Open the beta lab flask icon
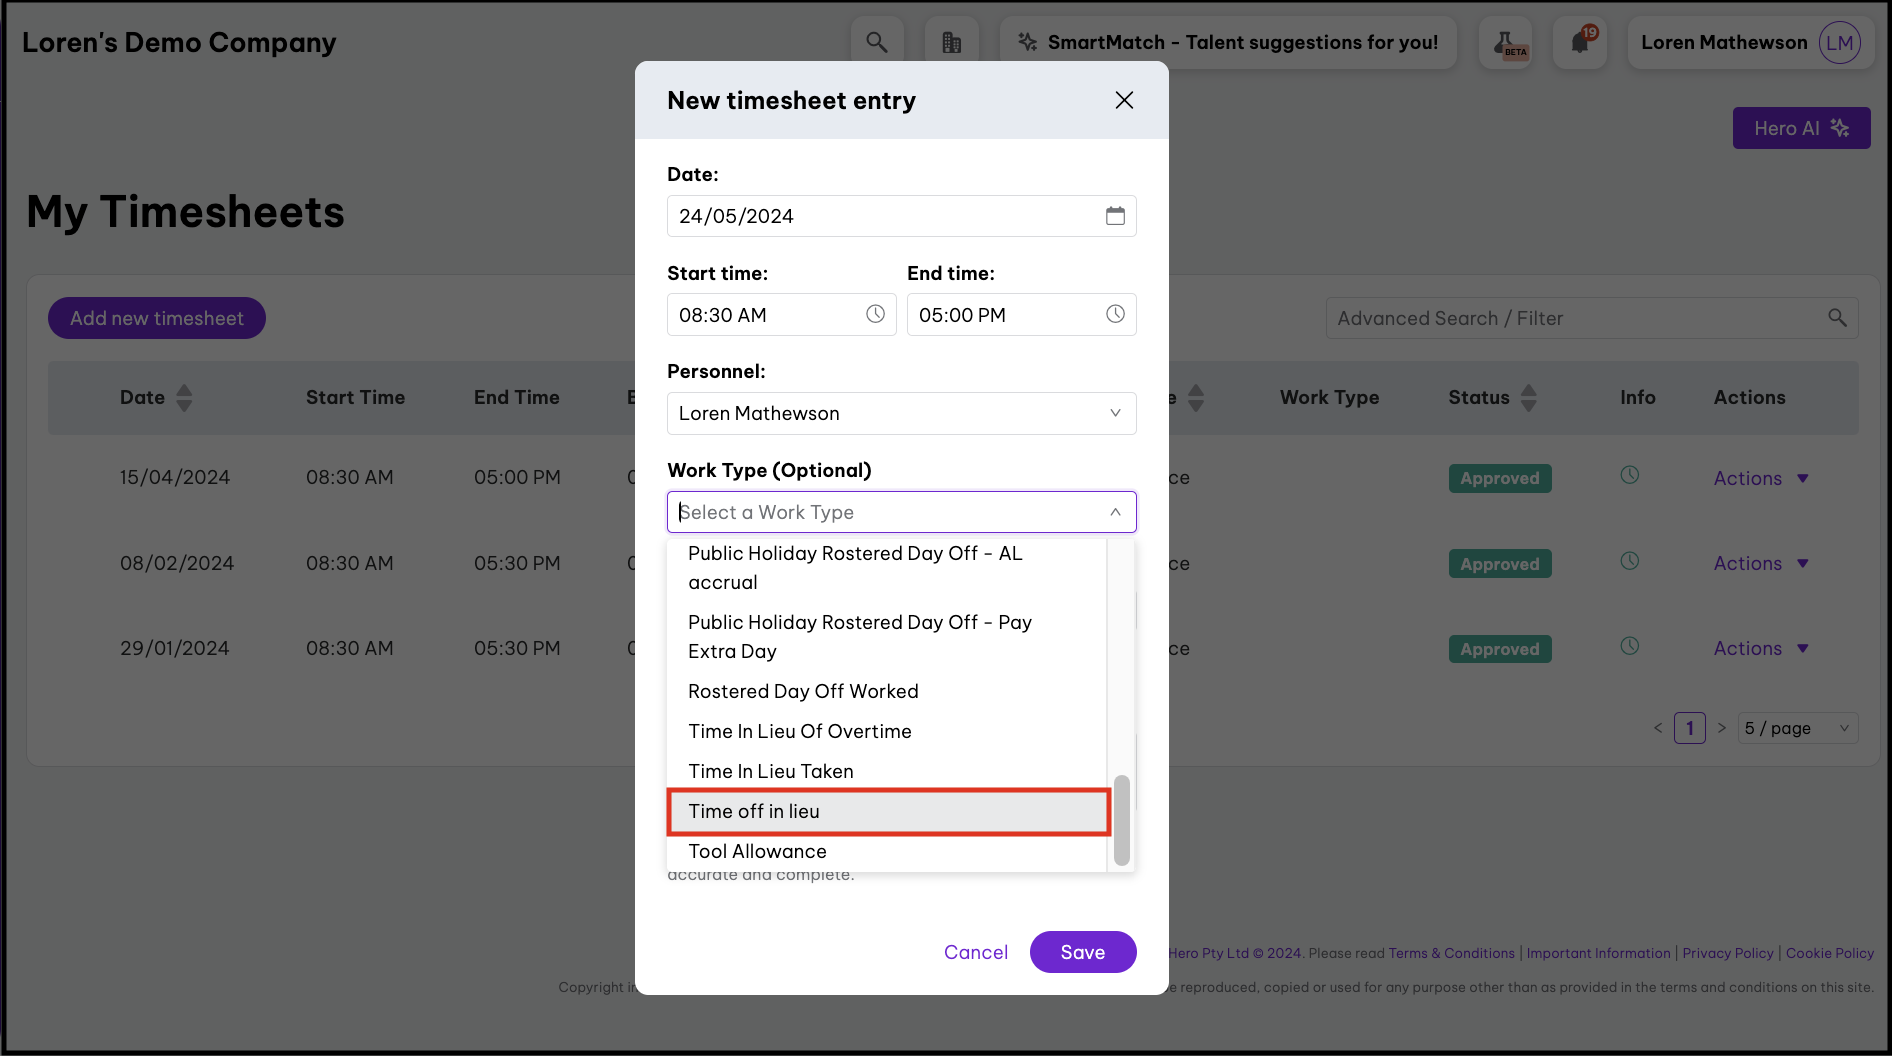This screenshot has width=1892, height=1056. click(x=1505, y=42)
